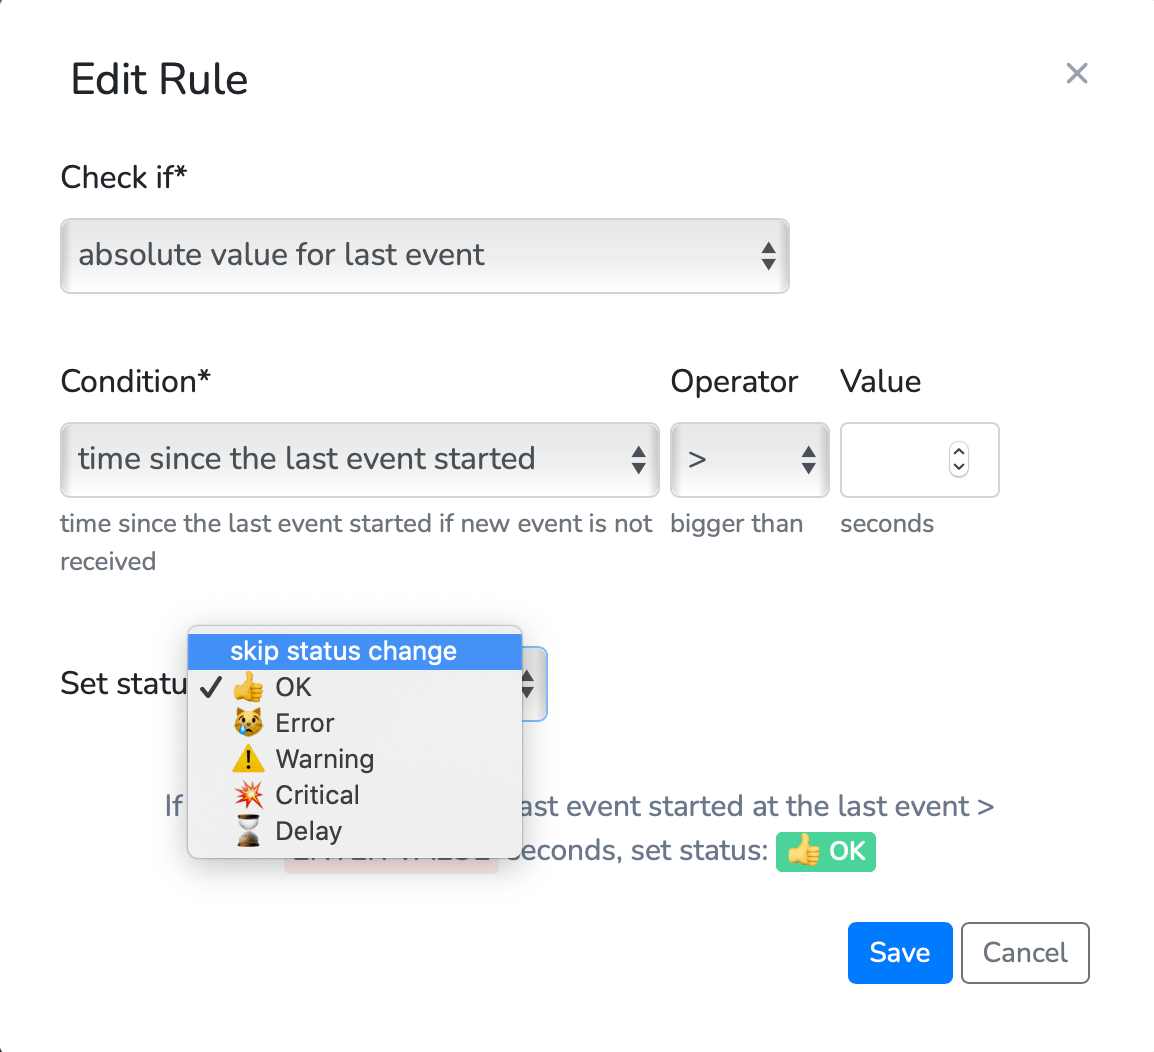
Task: Open the Condition dropdown
Action: click(359, 459)
